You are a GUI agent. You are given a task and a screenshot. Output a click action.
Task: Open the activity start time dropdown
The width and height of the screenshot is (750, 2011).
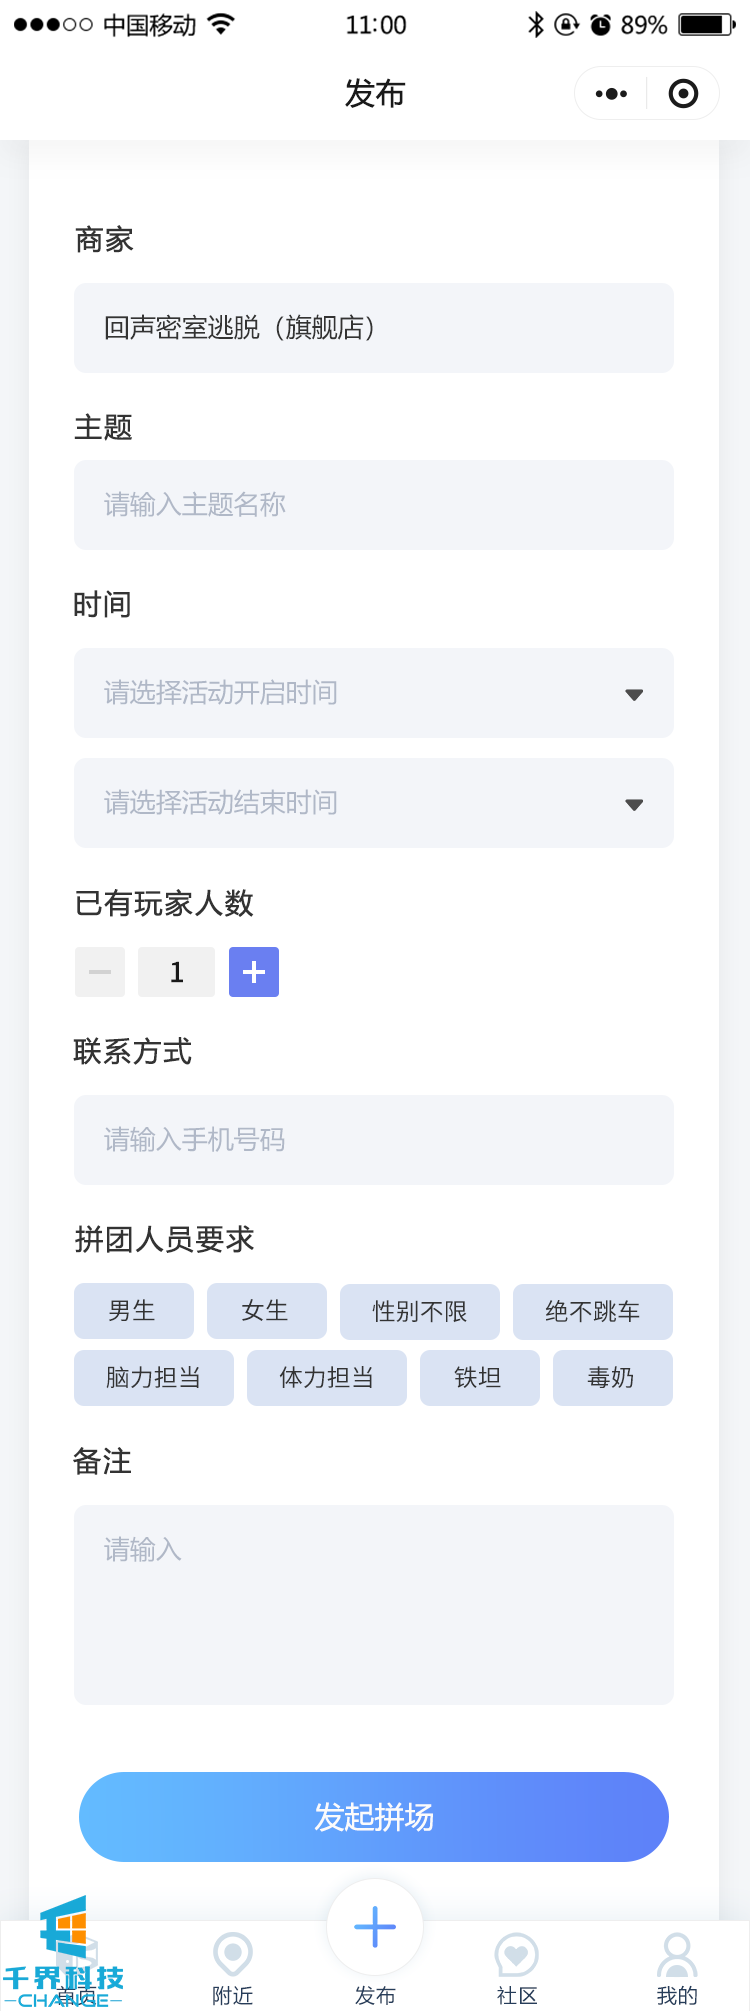[x=374, y=693]
